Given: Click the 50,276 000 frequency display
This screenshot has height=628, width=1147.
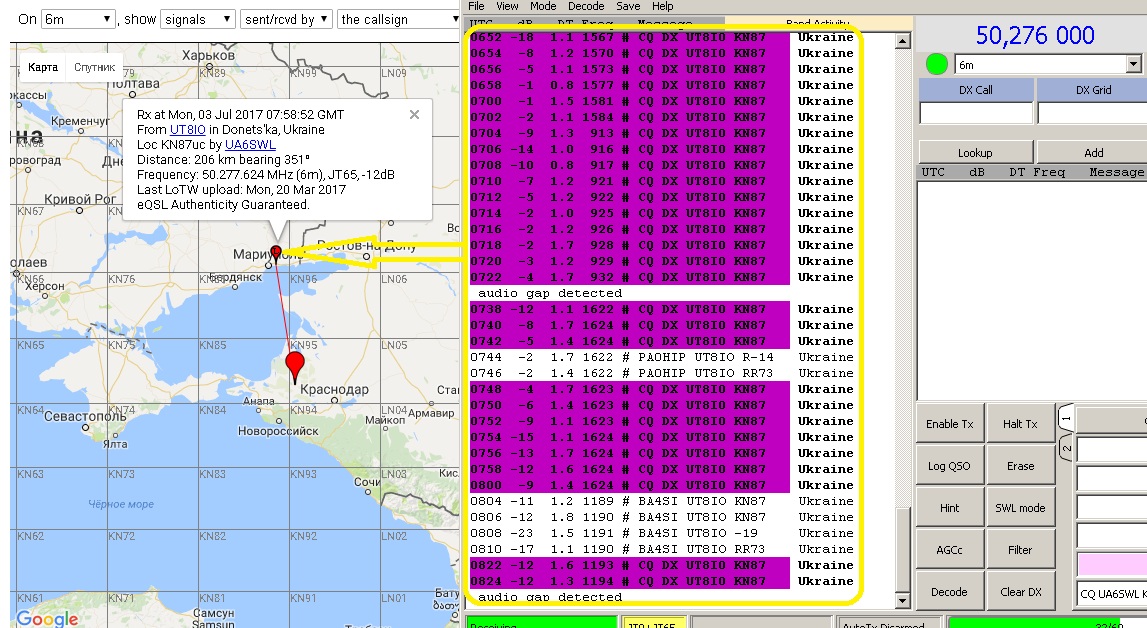Looking at the screenshot, I should (x=1035, y=35).
